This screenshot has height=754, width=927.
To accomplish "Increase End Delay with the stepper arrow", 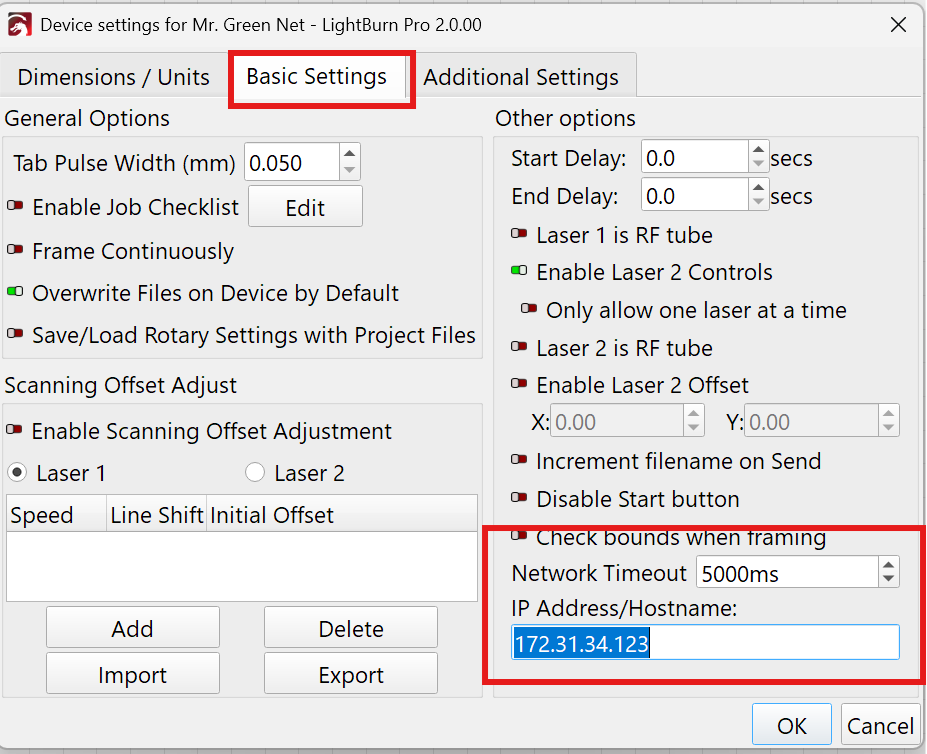I will tap(760, 188).
